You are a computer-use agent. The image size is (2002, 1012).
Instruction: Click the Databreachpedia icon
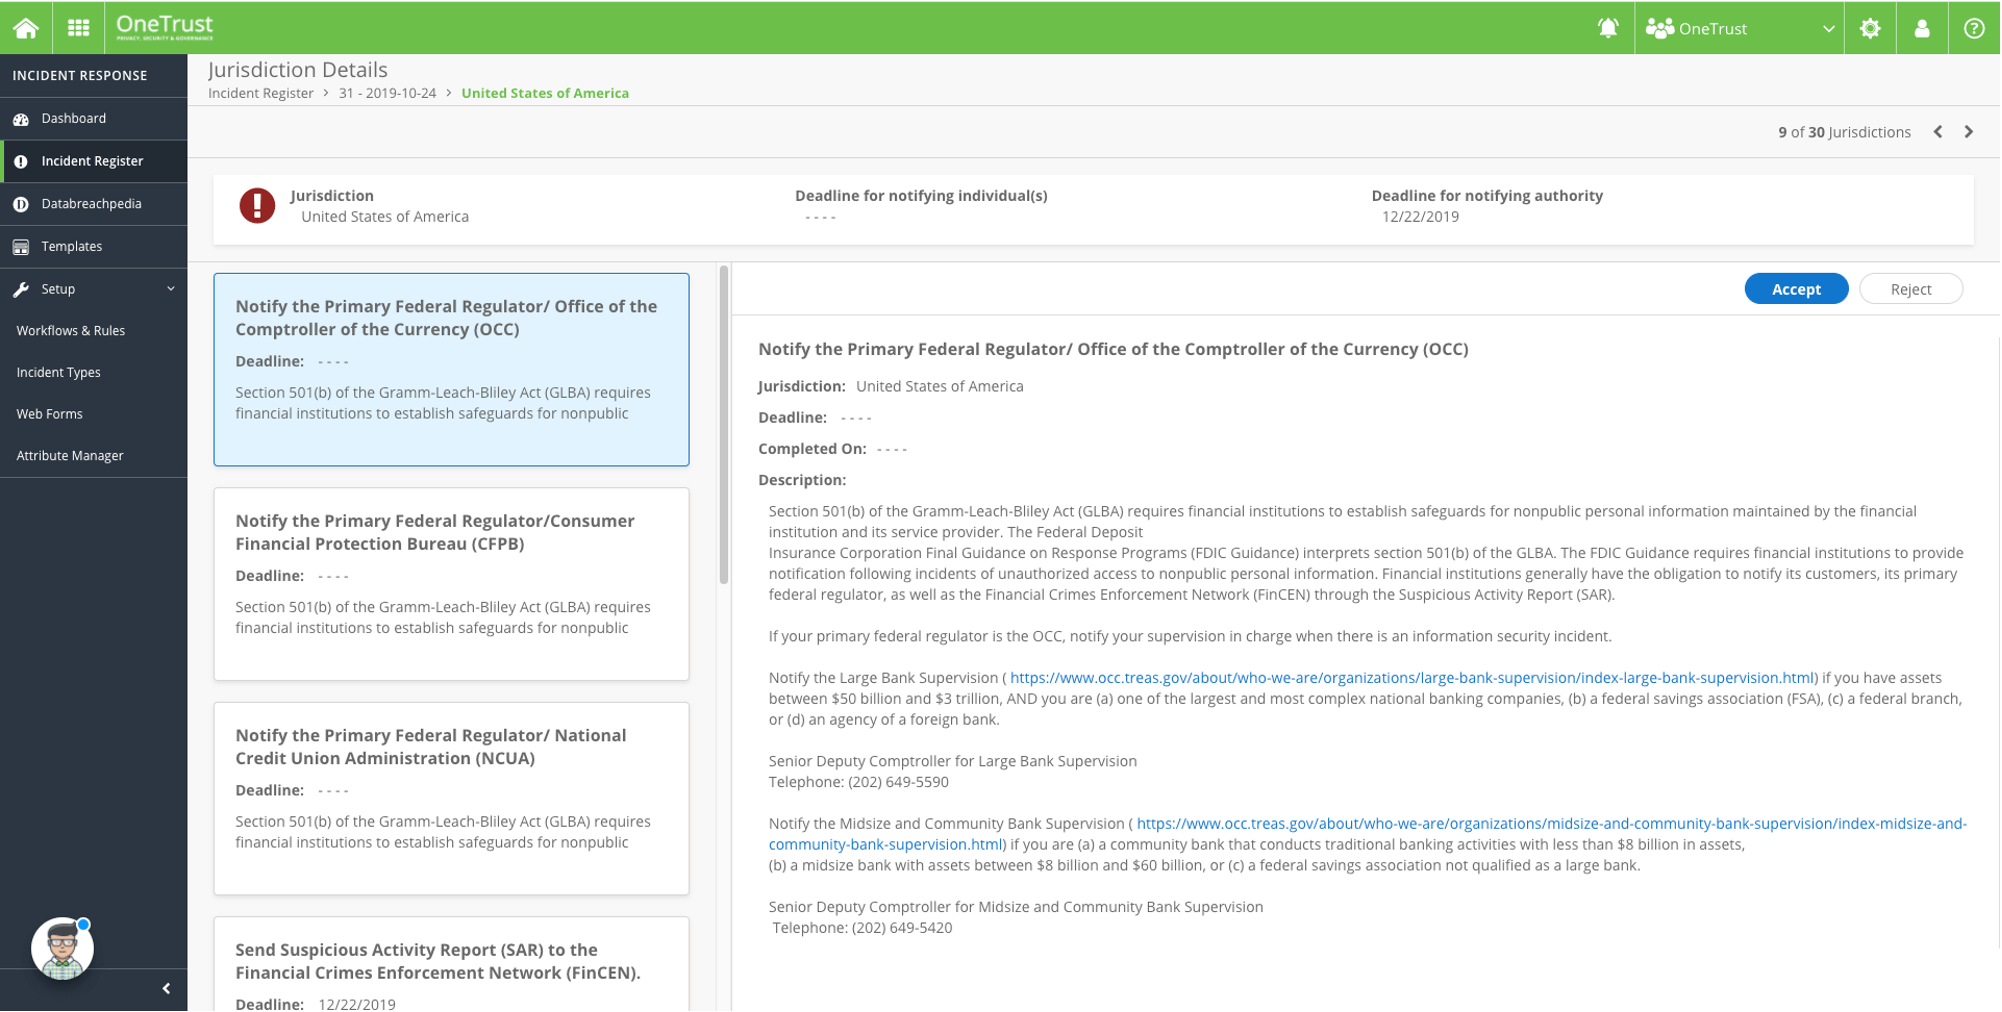pos(21,204)
